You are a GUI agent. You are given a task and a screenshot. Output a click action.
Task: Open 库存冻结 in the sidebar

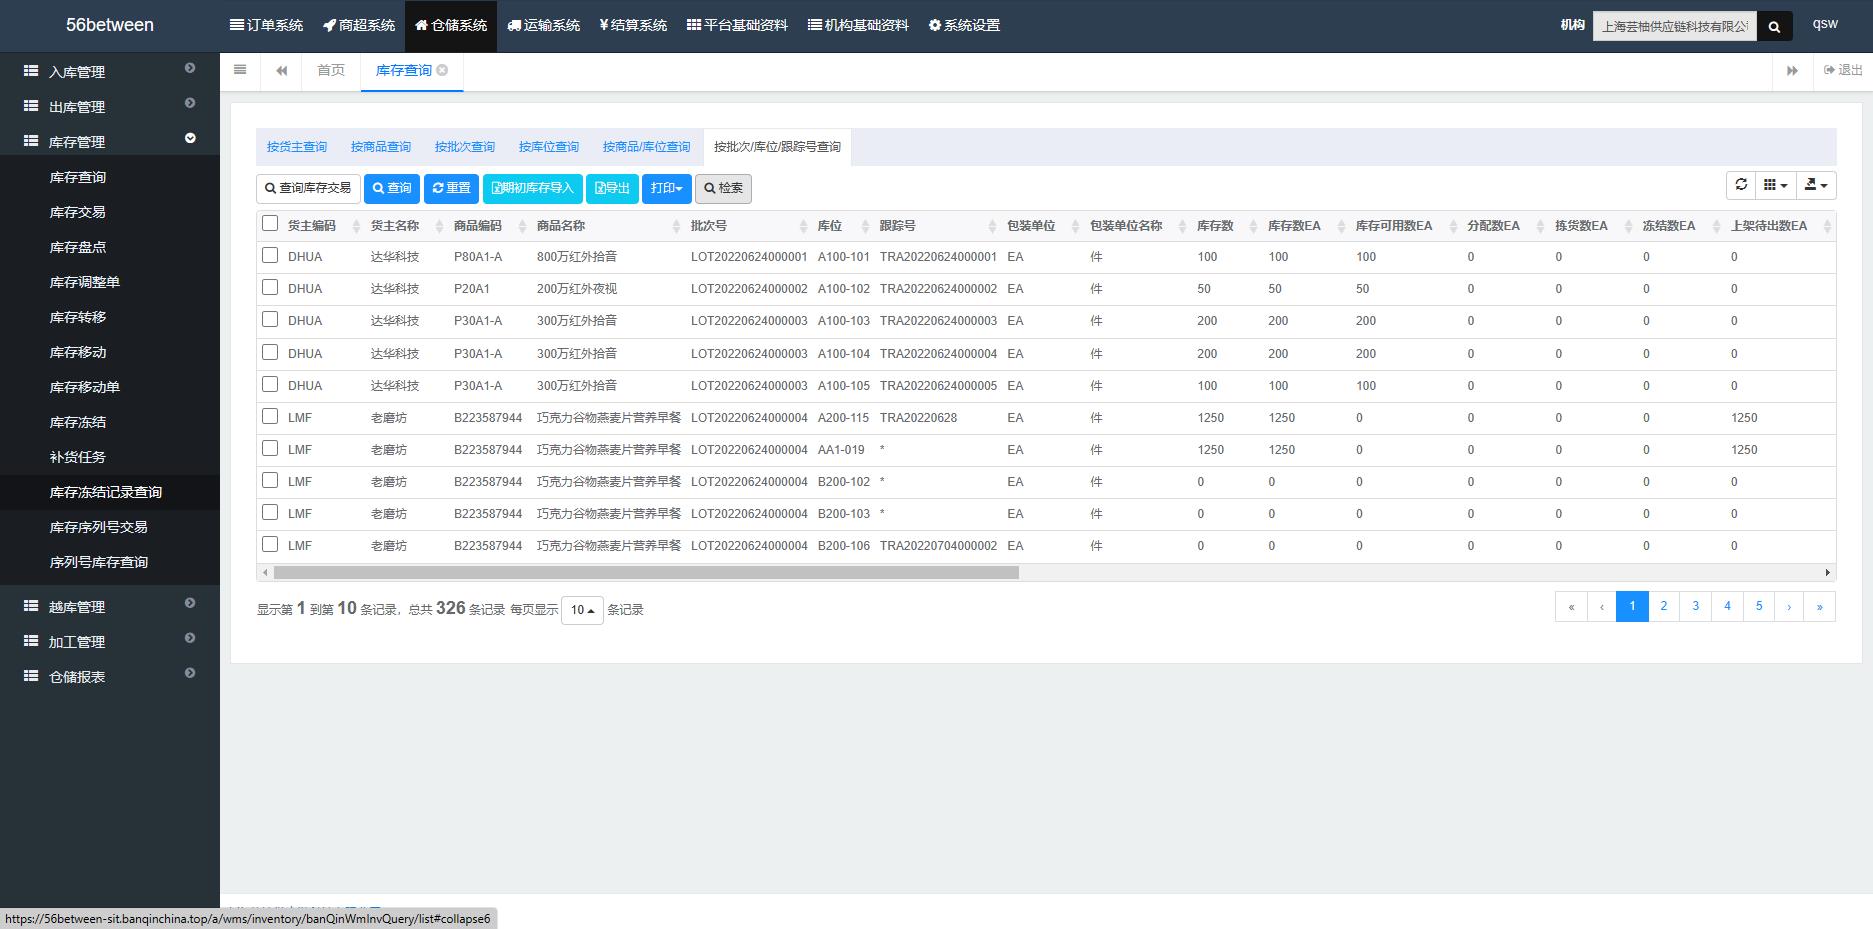click(78, 422)
